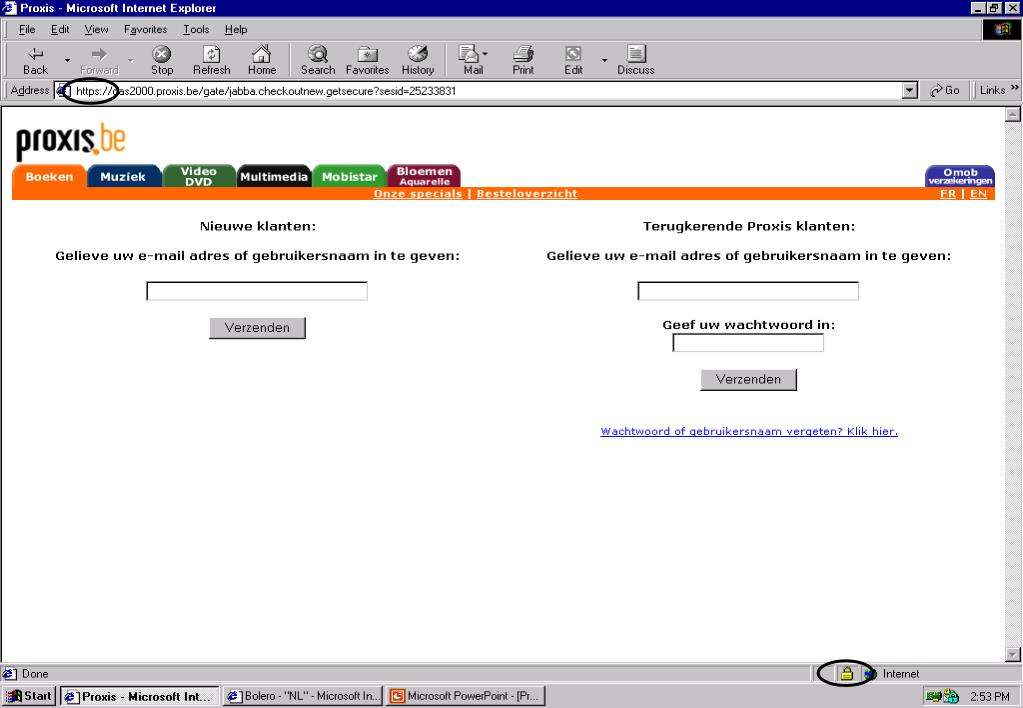Click the proxis.be logo
This screenshot has width=1023, height=708.
click(70, 141)
